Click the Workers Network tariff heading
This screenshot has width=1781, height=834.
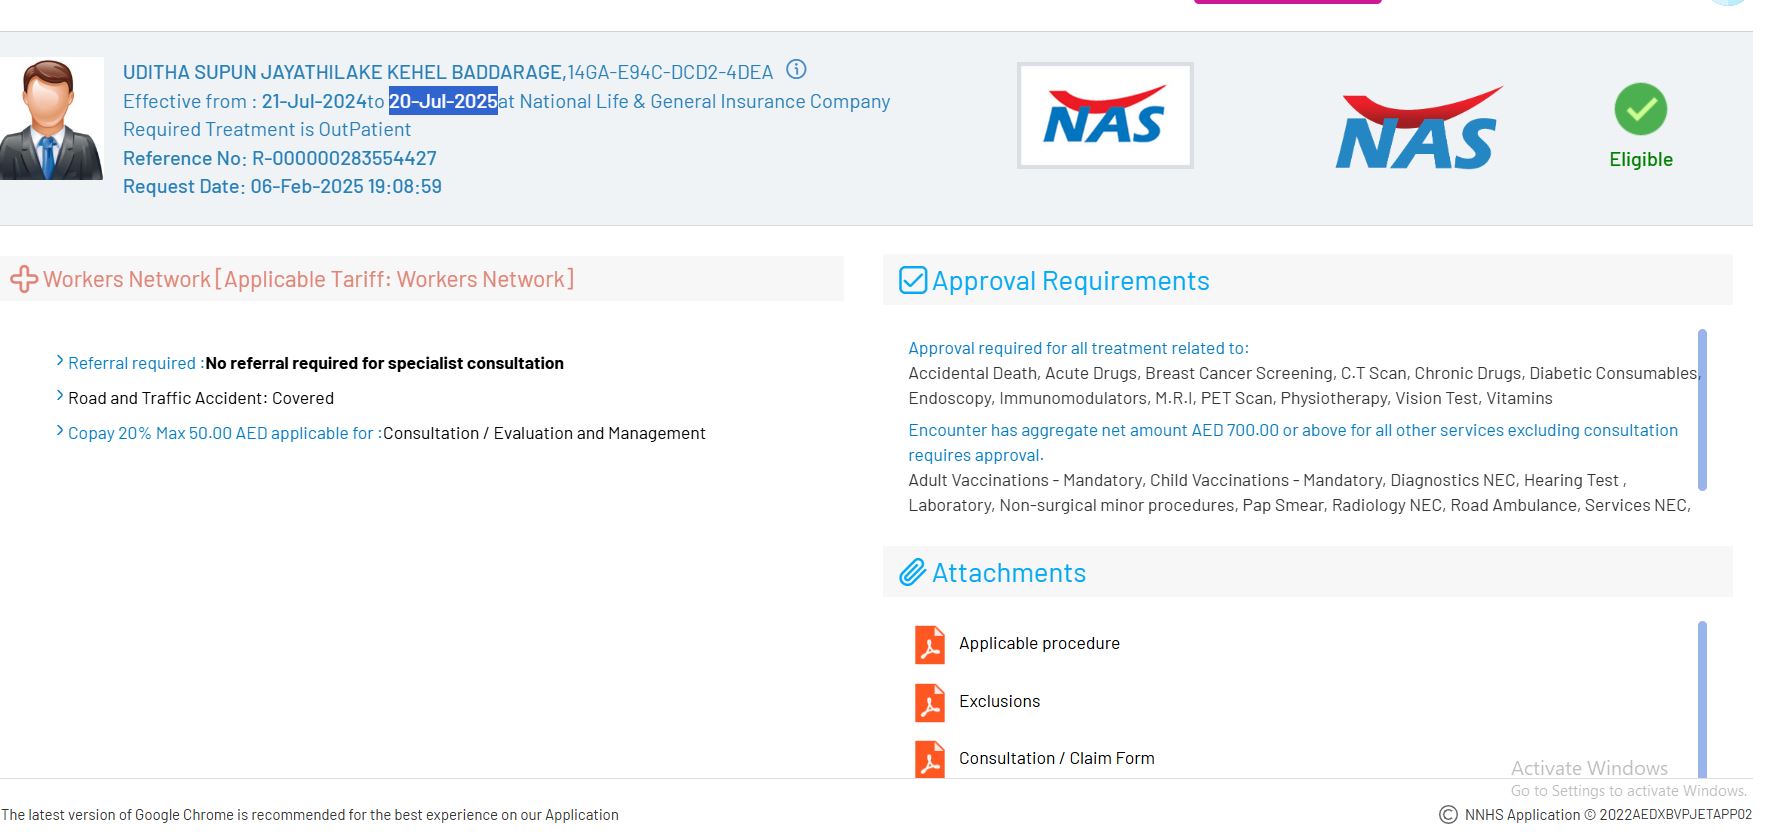pos(308,280)
